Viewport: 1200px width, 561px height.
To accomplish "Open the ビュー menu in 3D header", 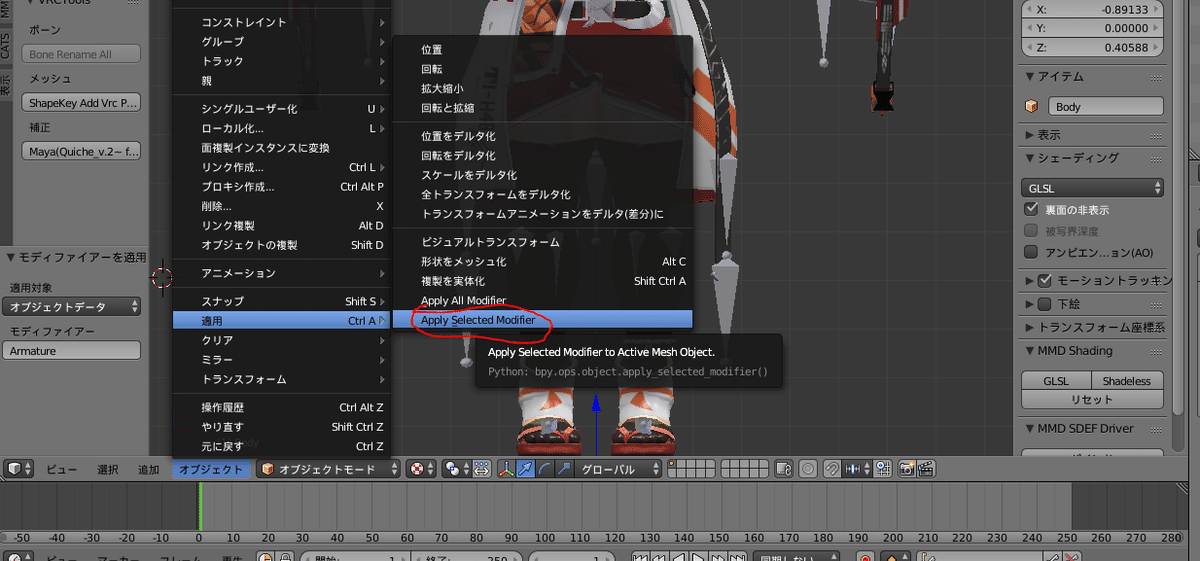I will [62, 469].
